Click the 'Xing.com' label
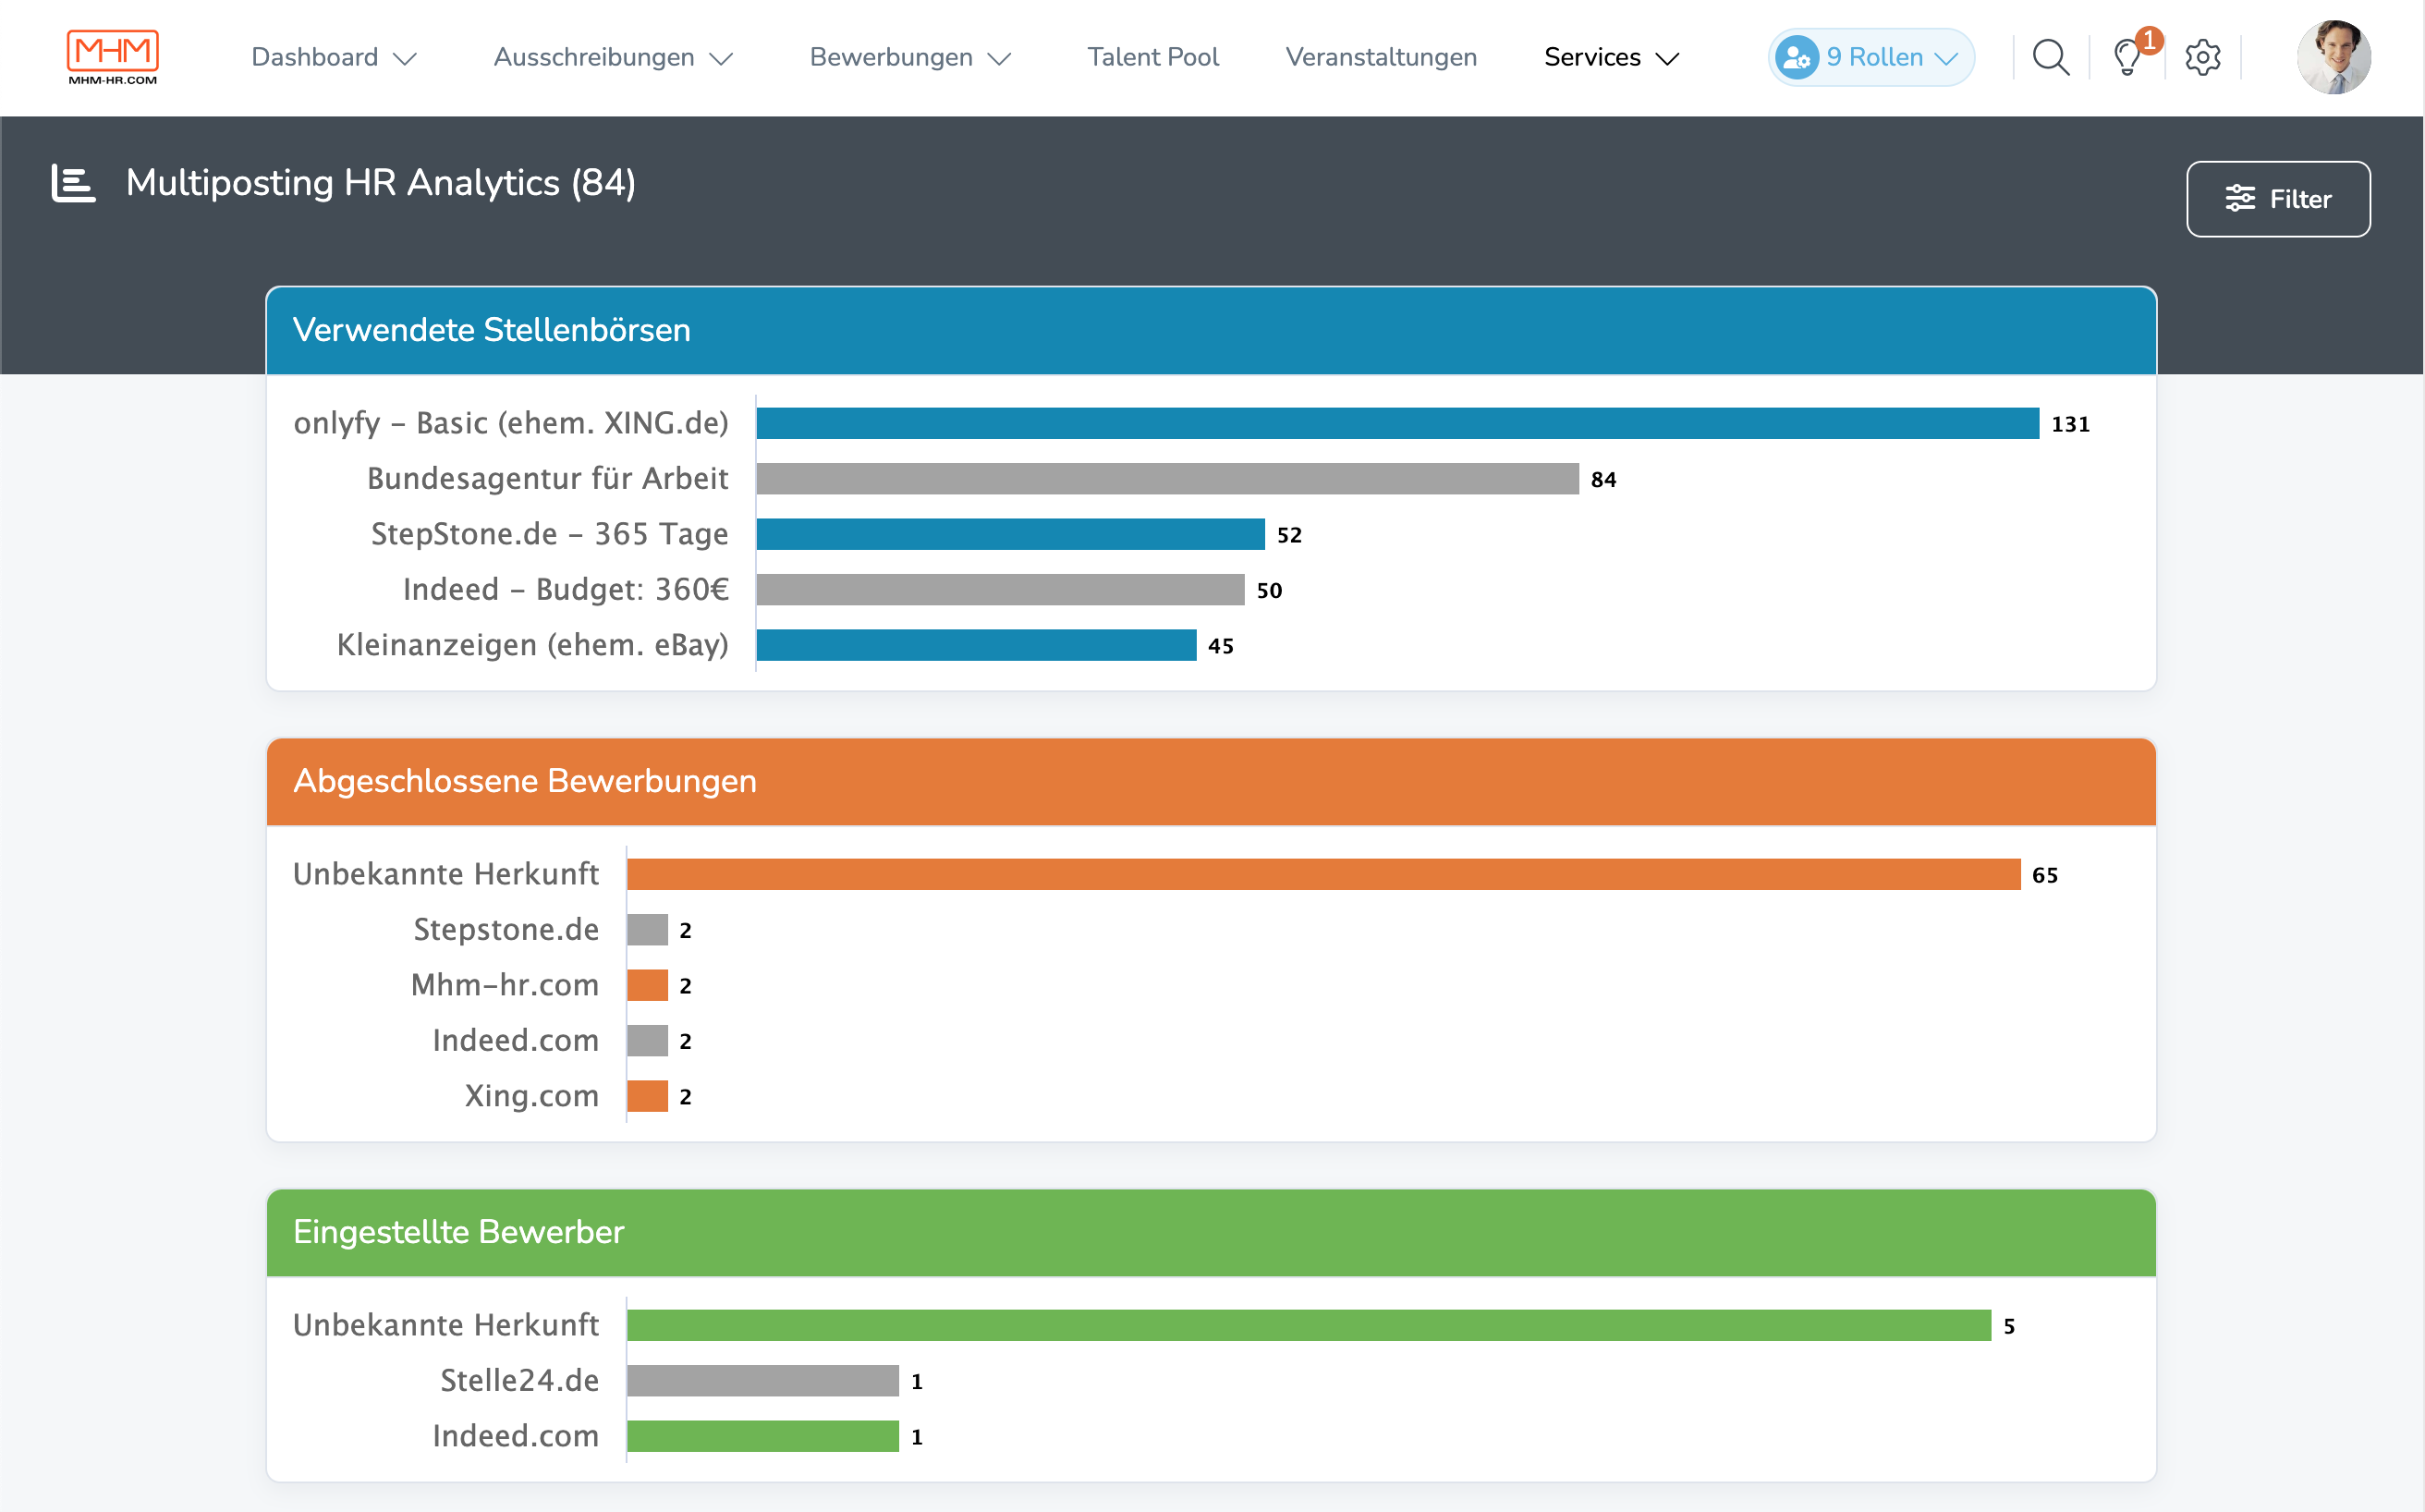This screenshot has width=2425, height=1512. pyautogui.click(x=532, y=1096)
